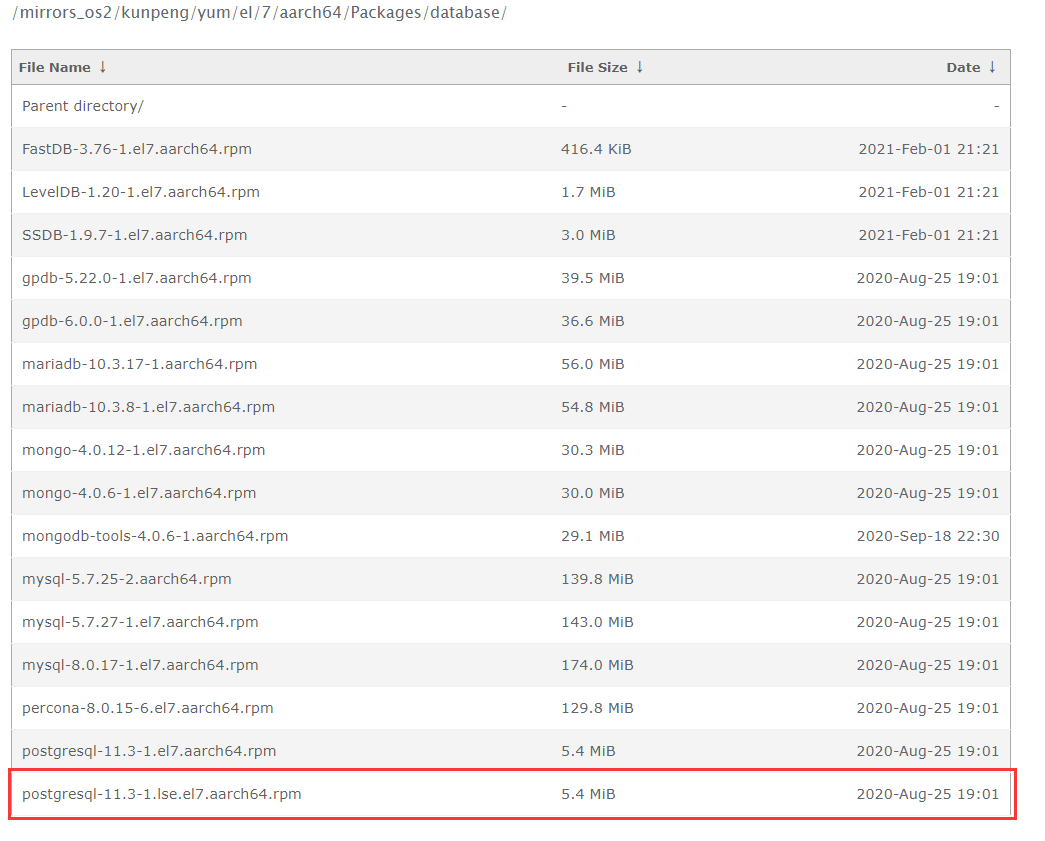The width and height of the screenshot is (1045, 841).
Task: Click the mirrors_os2 breadcrumb segment
Action: coord(66,13)
